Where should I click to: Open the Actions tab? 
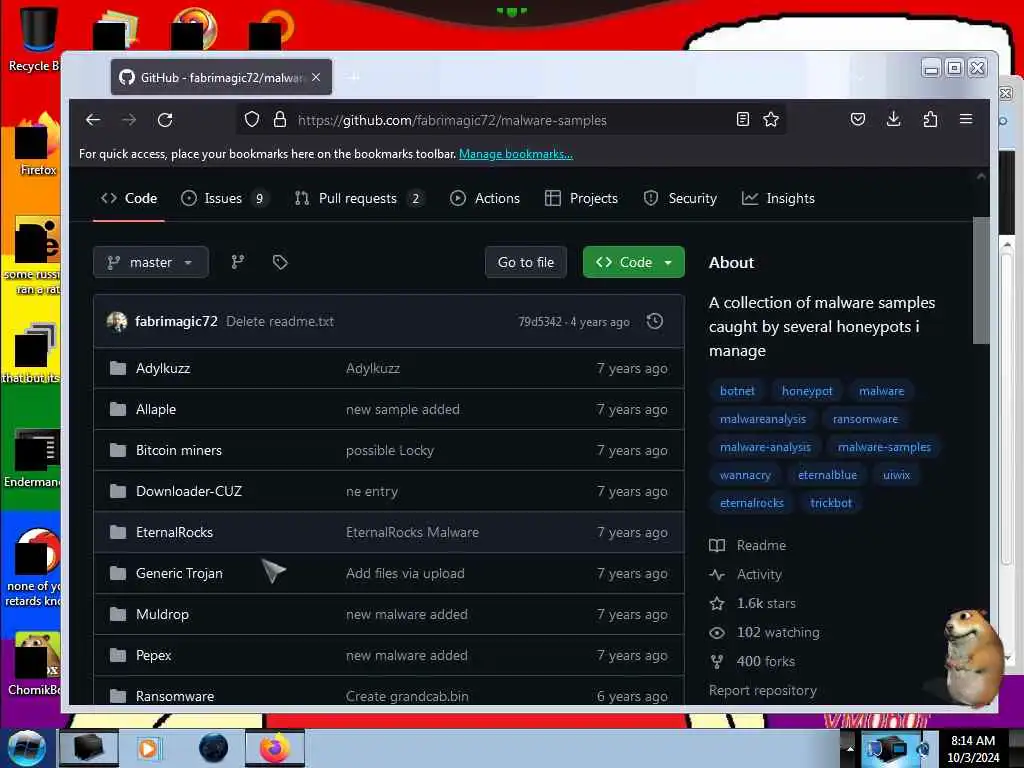[x=485, y=199]
